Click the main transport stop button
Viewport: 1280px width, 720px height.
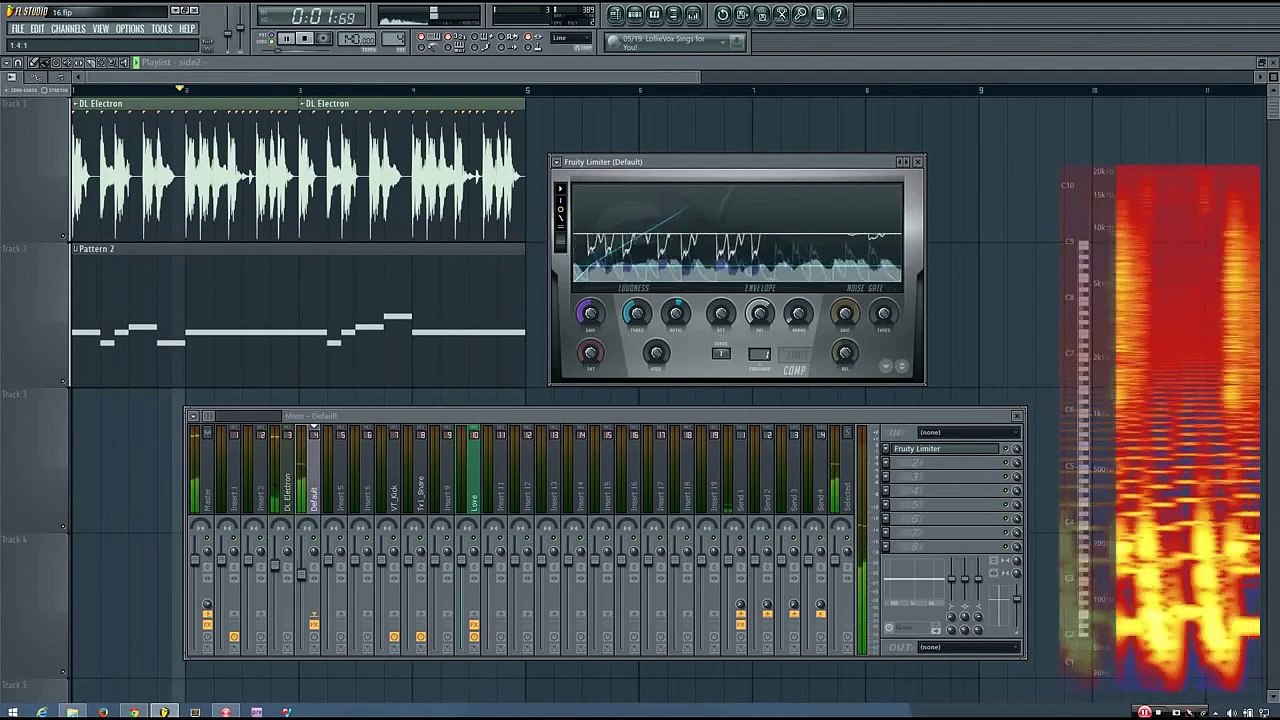[x=304, y=38]
